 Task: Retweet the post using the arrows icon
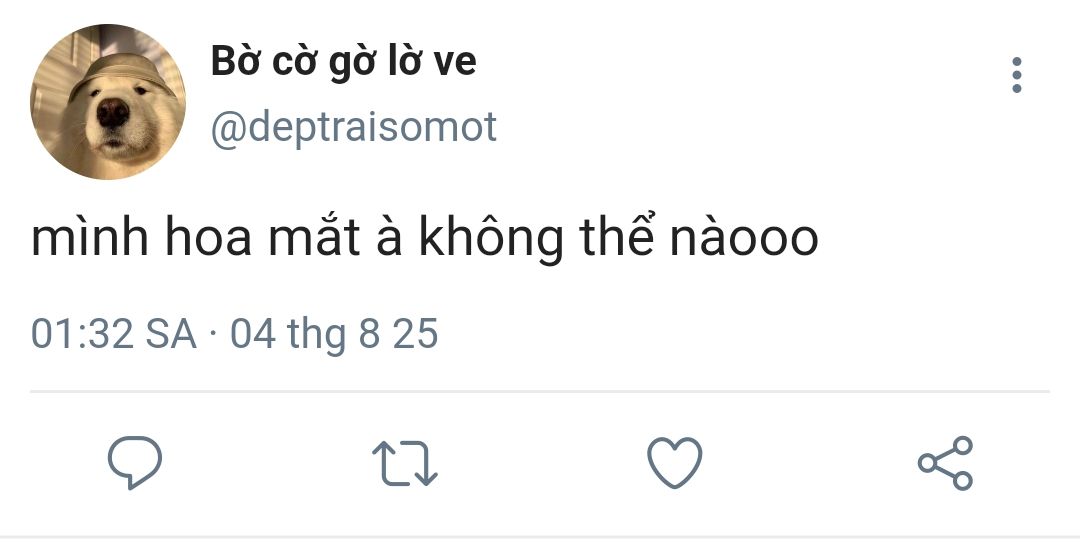405,463
